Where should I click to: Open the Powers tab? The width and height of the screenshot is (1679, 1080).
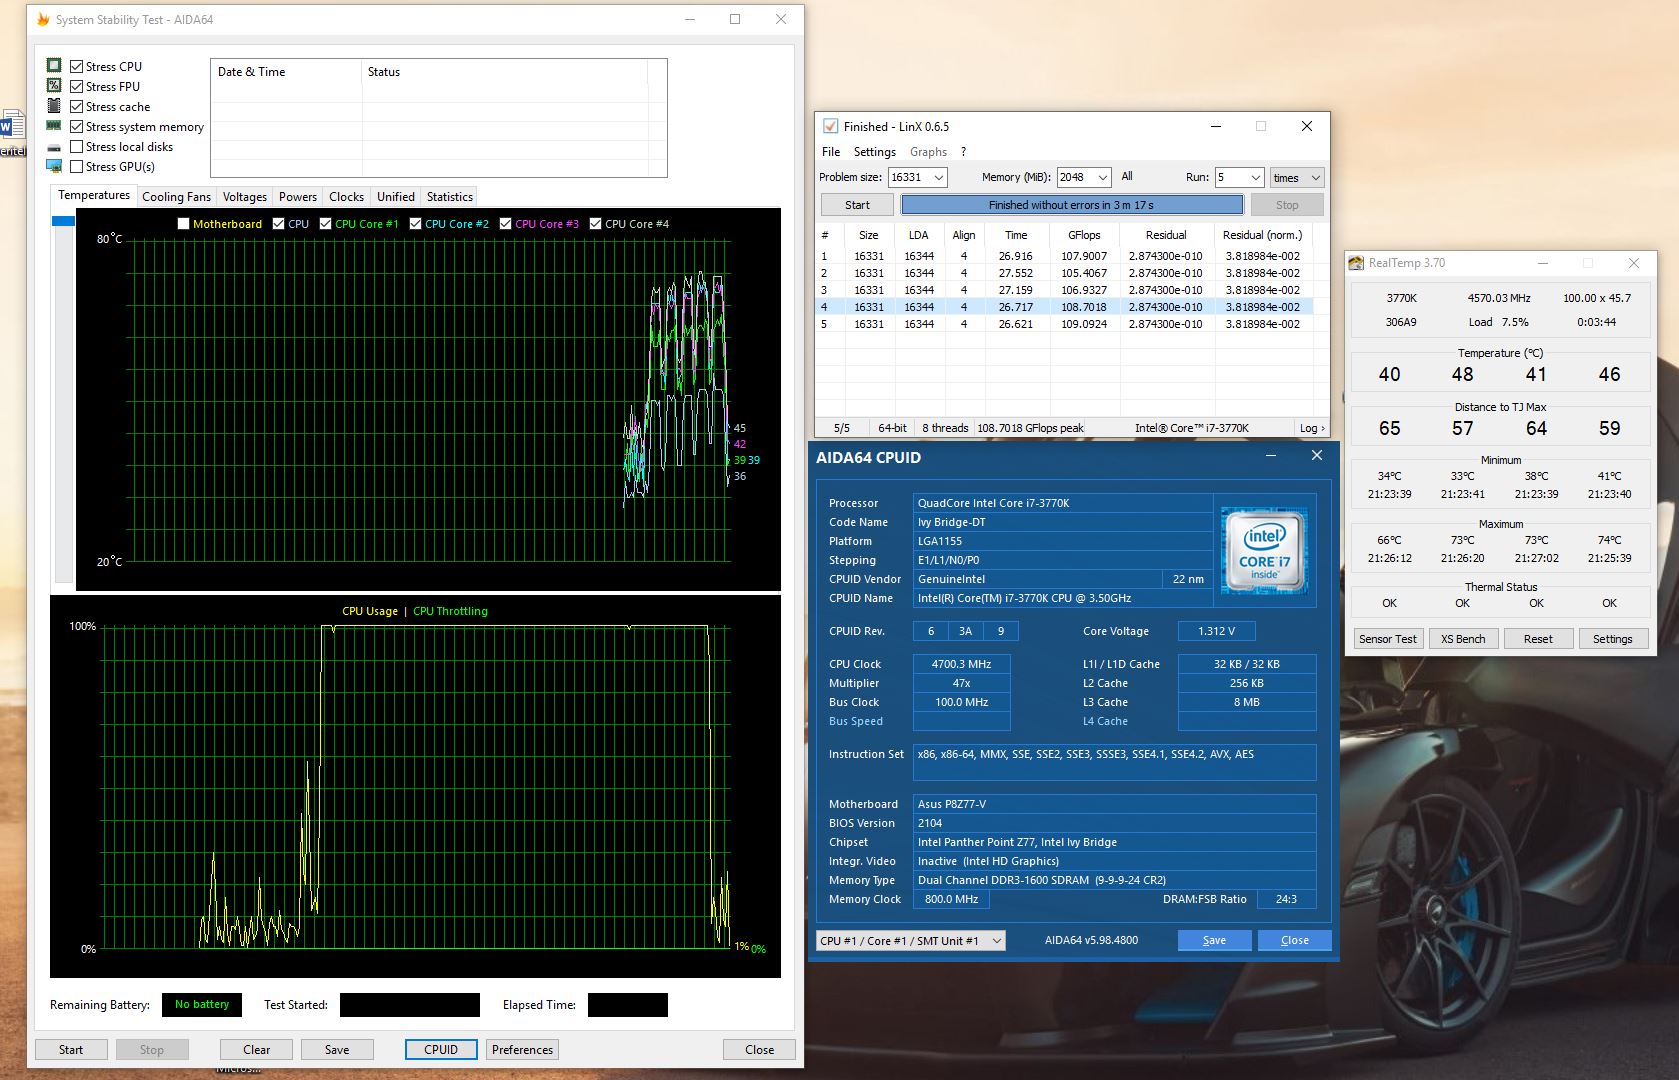(x=298, y=197)
